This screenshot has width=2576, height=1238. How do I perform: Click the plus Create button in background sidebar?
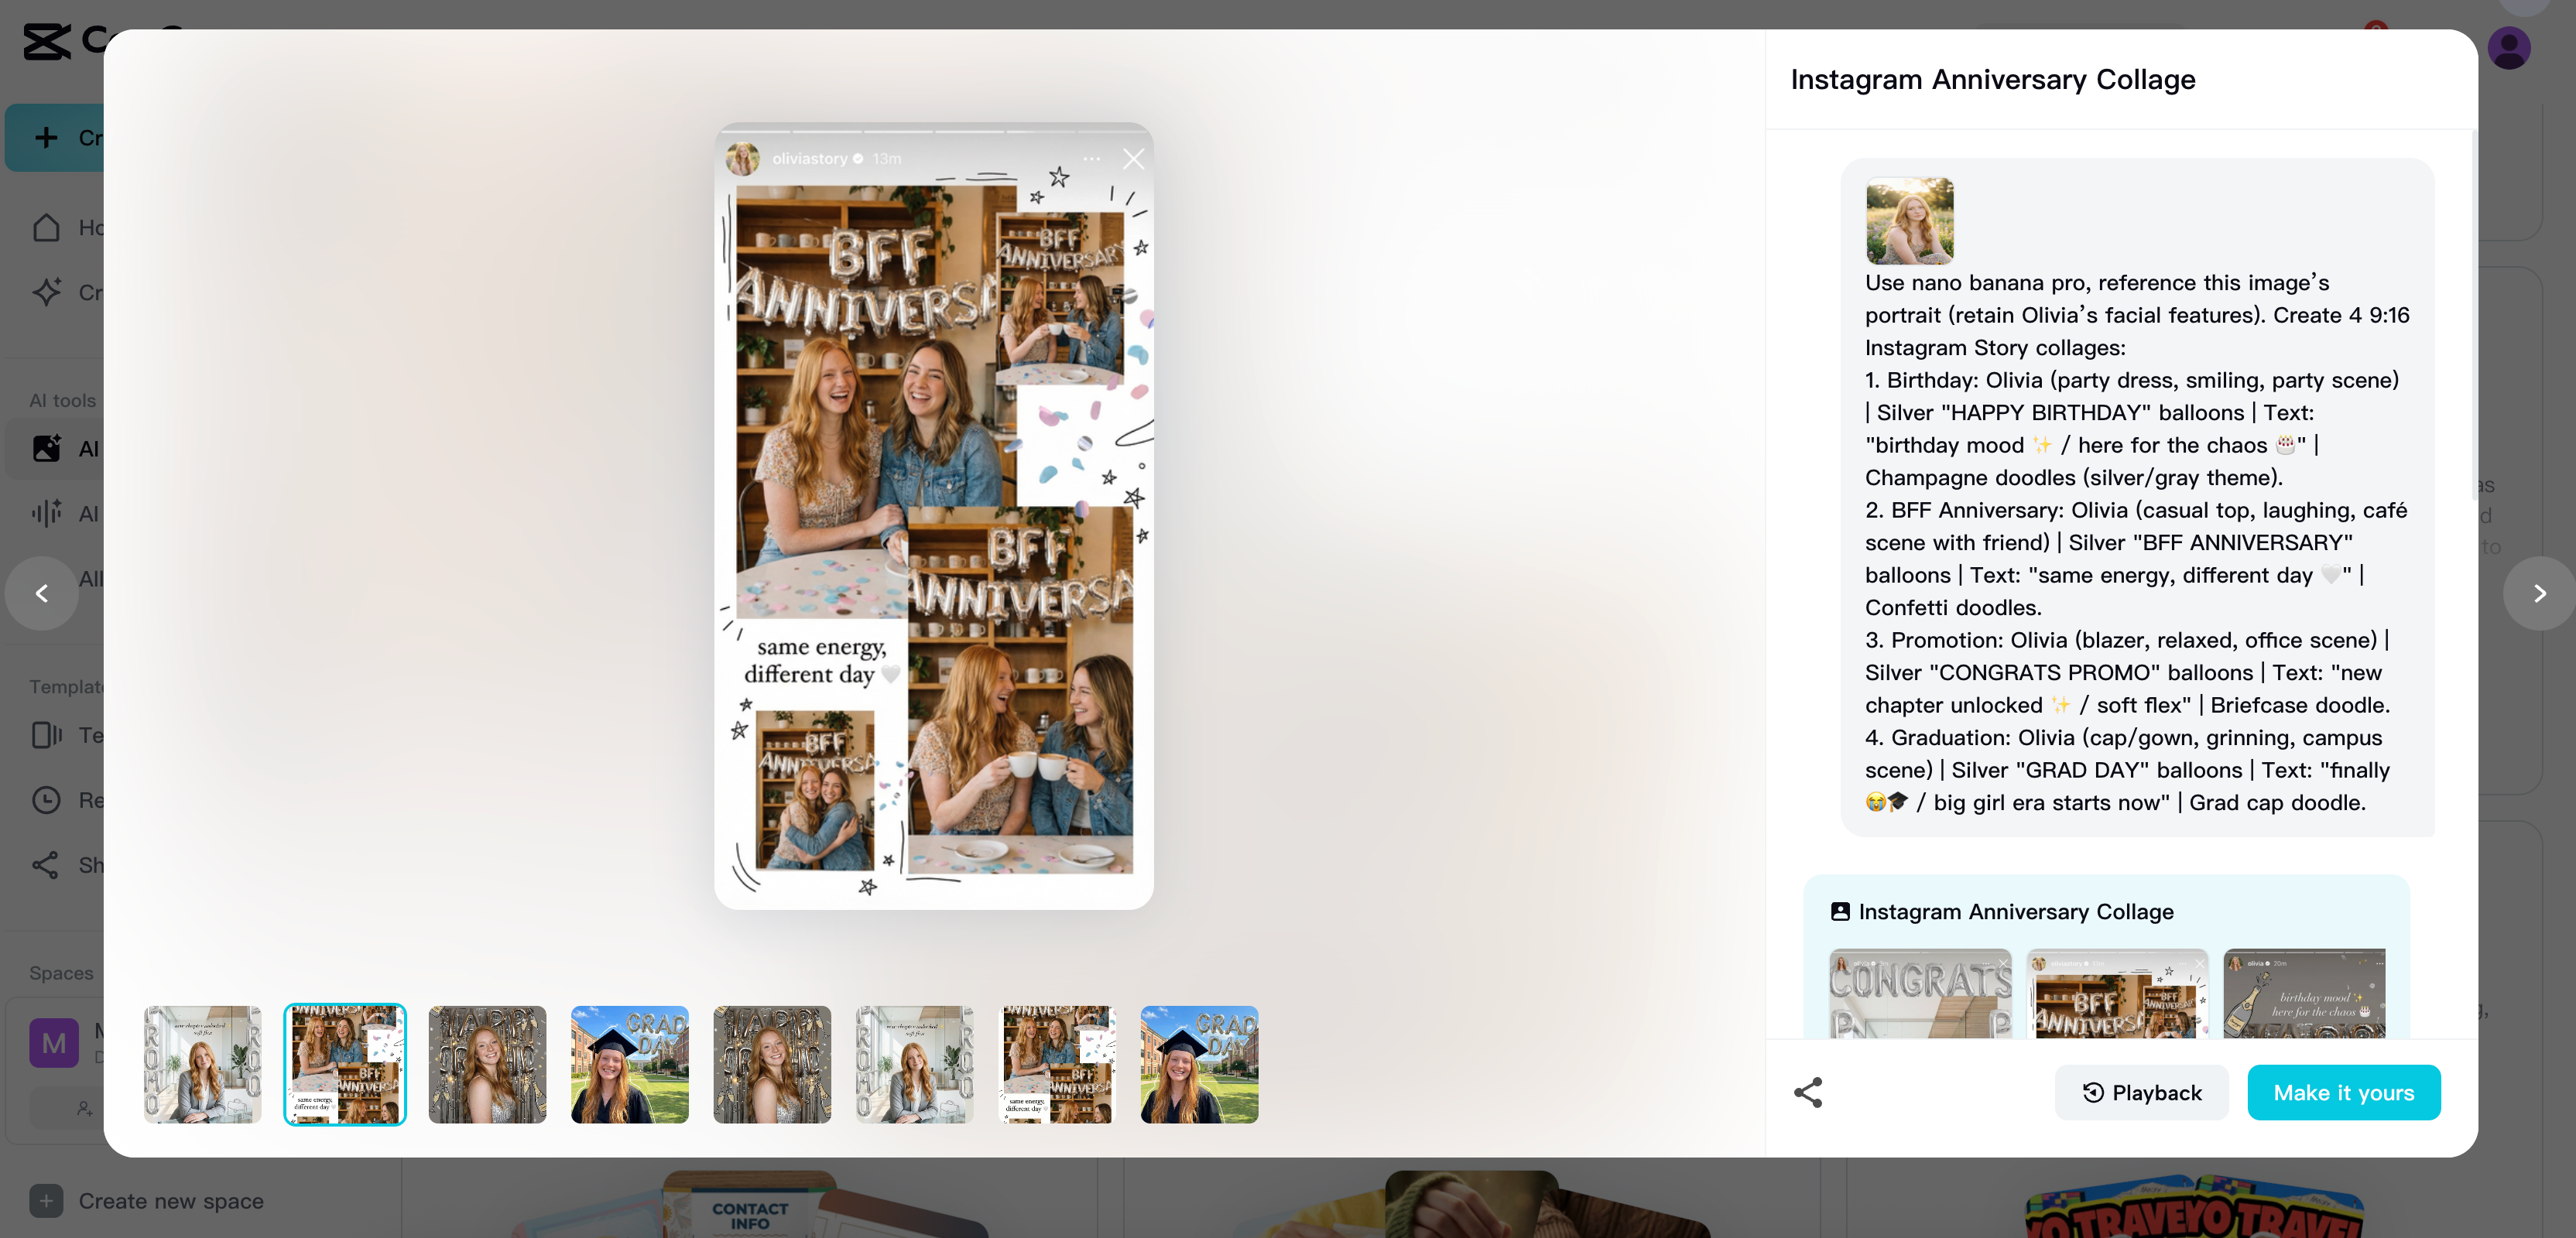coord(55,137)
